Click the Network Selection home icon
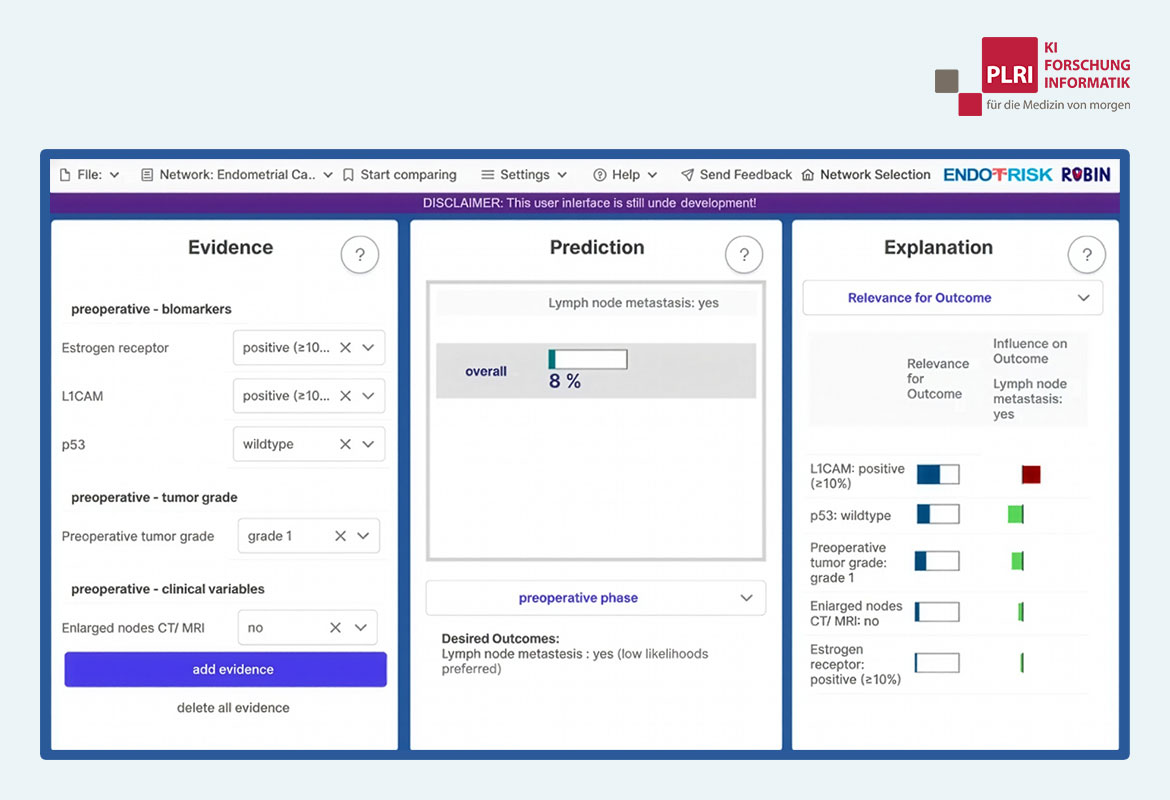This screenshot has height=800, width=1170. (x=808, y=175)
